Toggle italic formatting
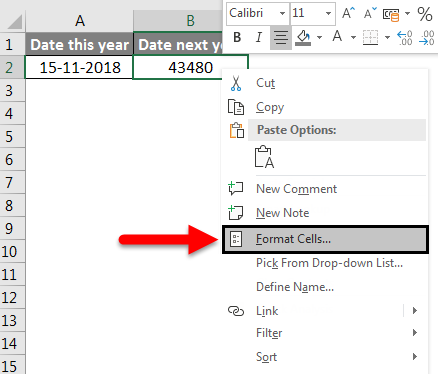Screen dimensions: 438x374 259,37
